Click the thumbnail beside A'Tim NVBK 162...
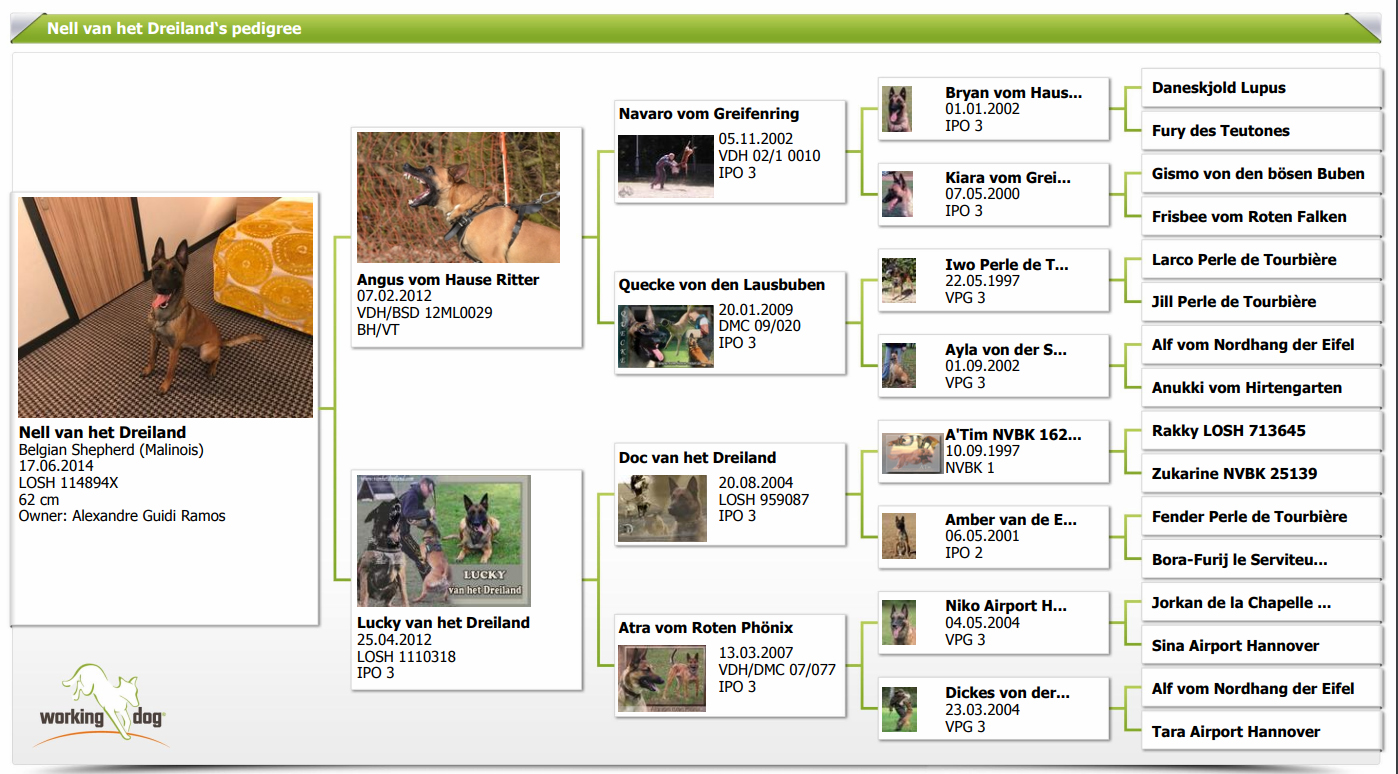 [x=912, y=452]
